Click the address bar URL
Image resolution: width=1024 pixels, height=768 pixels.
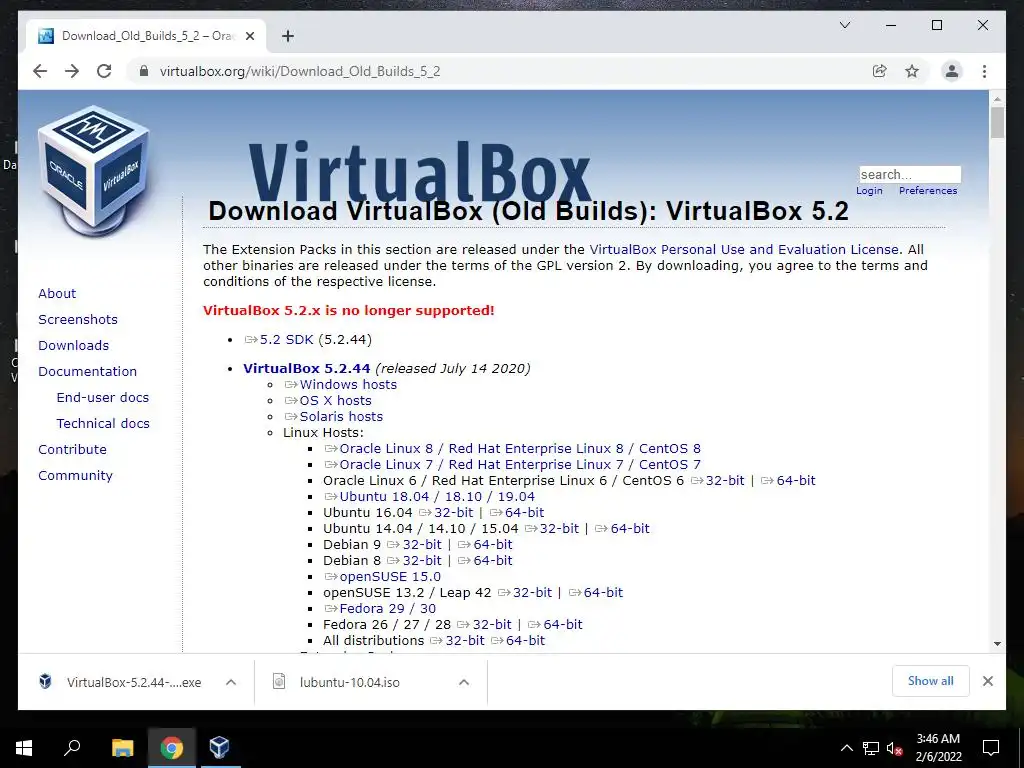(300, 71)
